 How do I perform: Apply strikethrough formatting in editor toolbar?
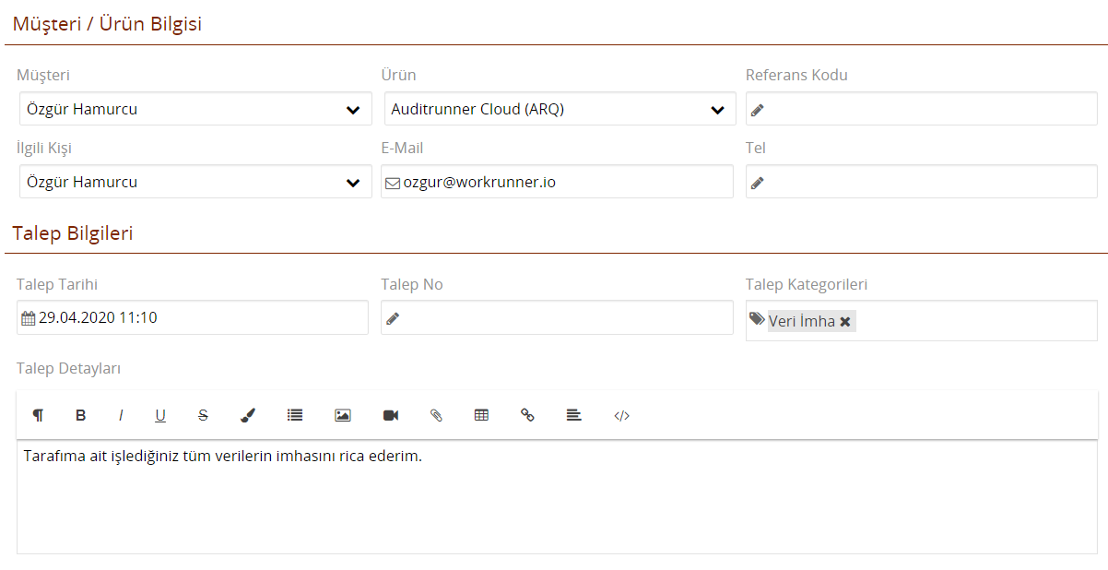203,415
